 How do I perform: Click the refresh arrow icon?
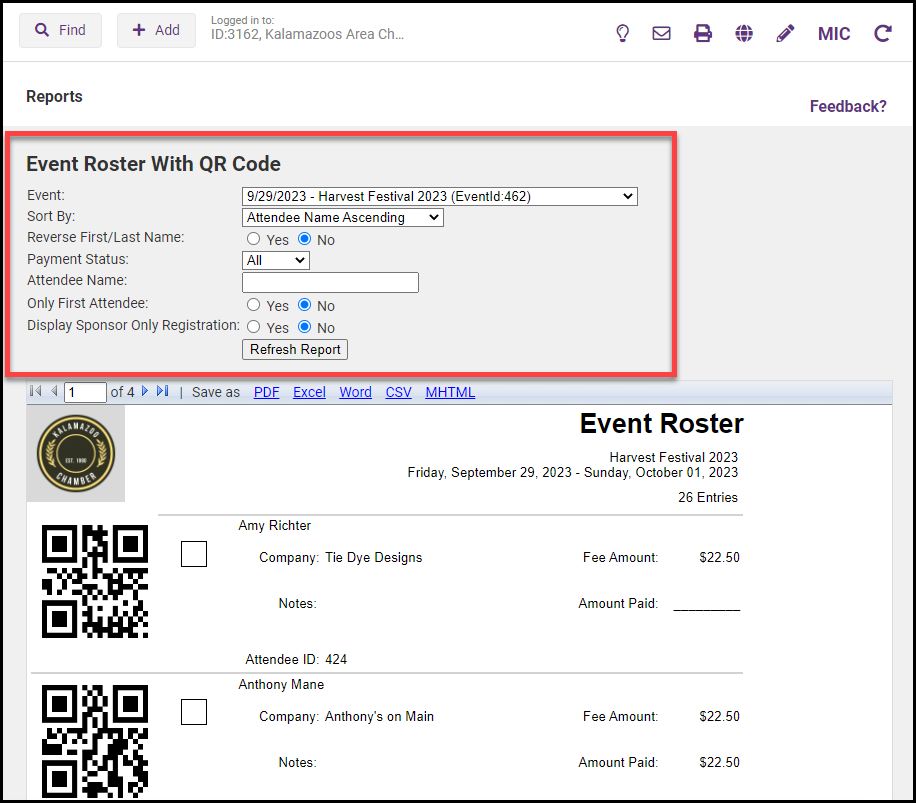click(882, 33)
